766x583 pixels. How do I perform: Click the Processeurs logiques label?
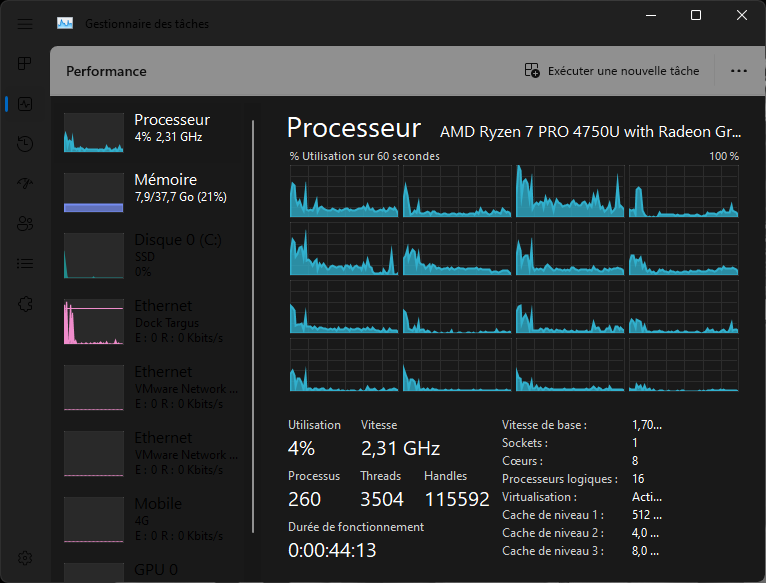click(560, 479)
